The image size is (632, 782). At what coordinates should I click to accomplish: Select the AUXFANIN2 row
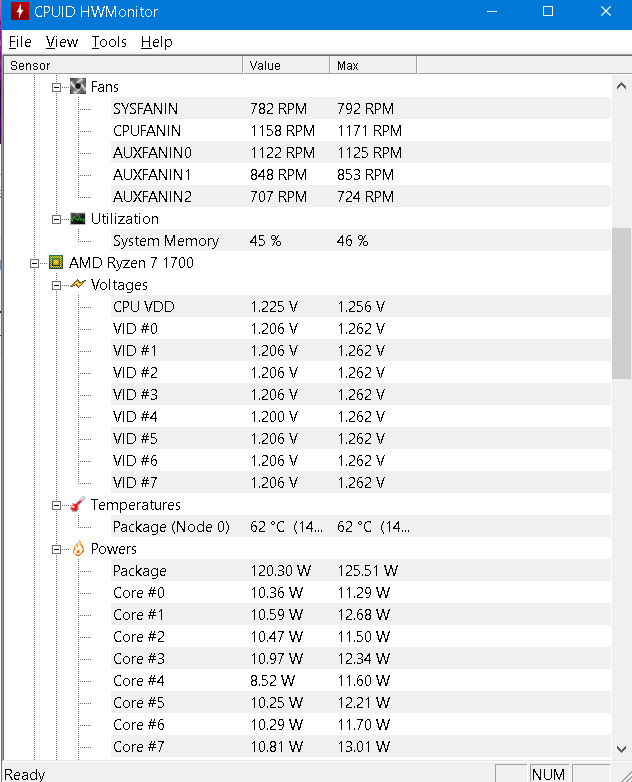pos(361,196)
